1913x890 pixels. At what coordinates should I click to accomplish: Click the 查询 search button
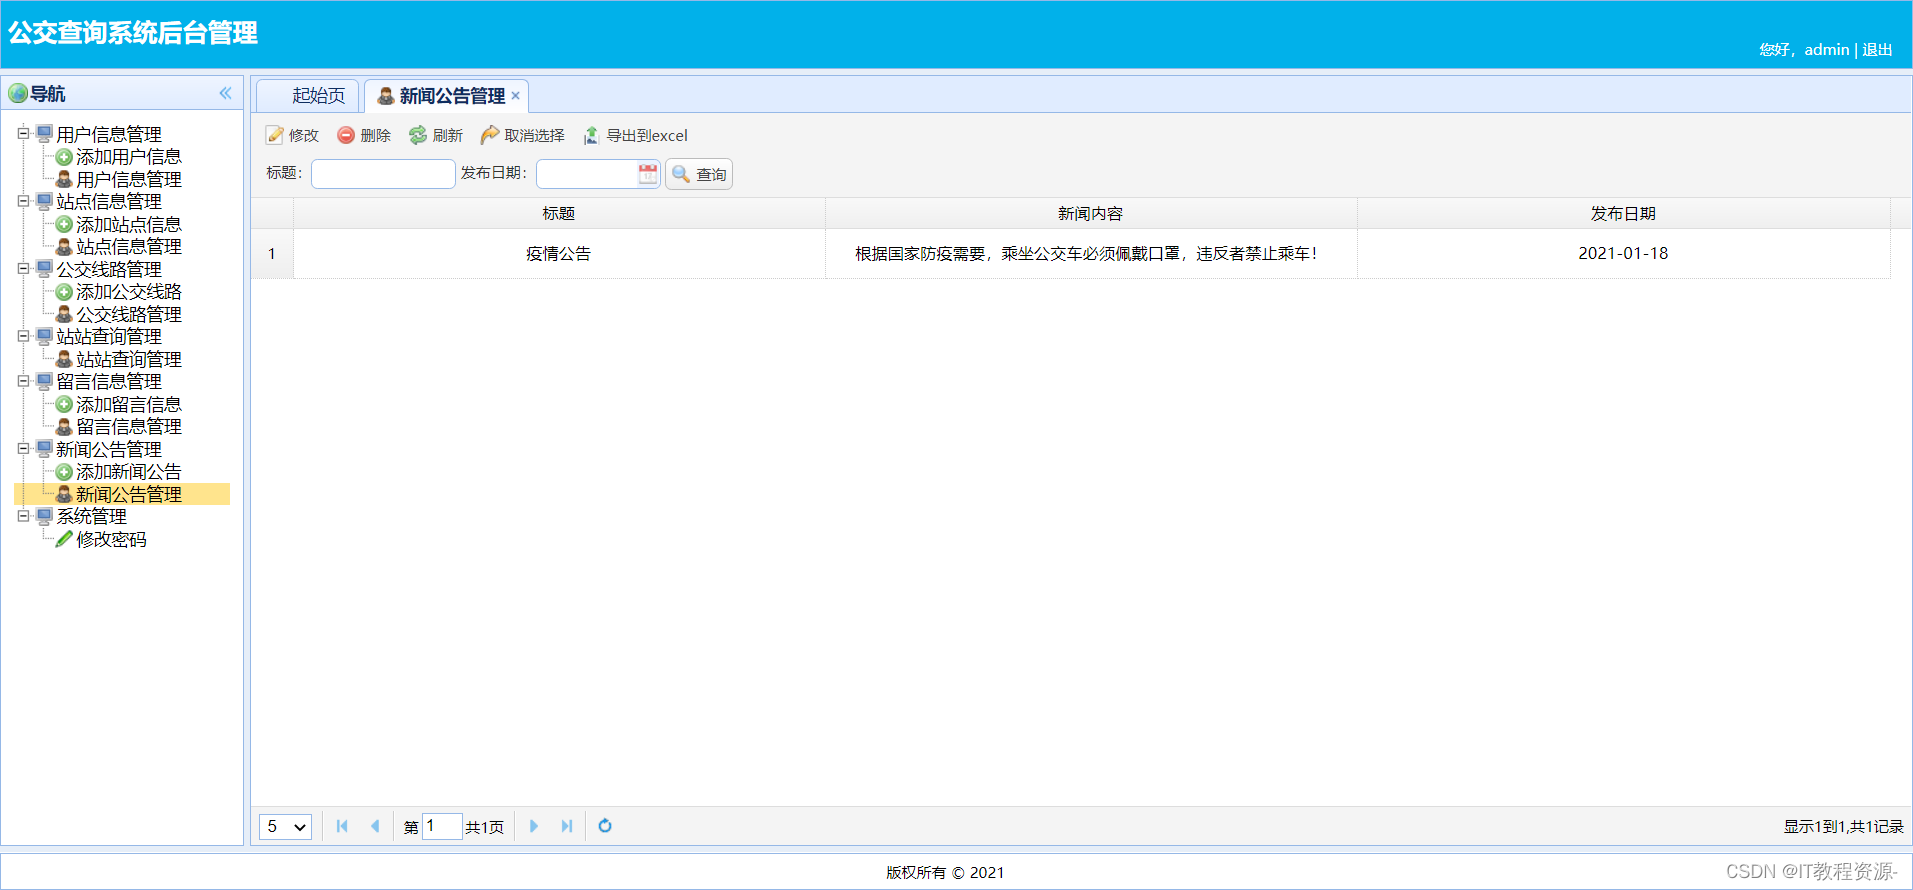click(x=699, y=174)
